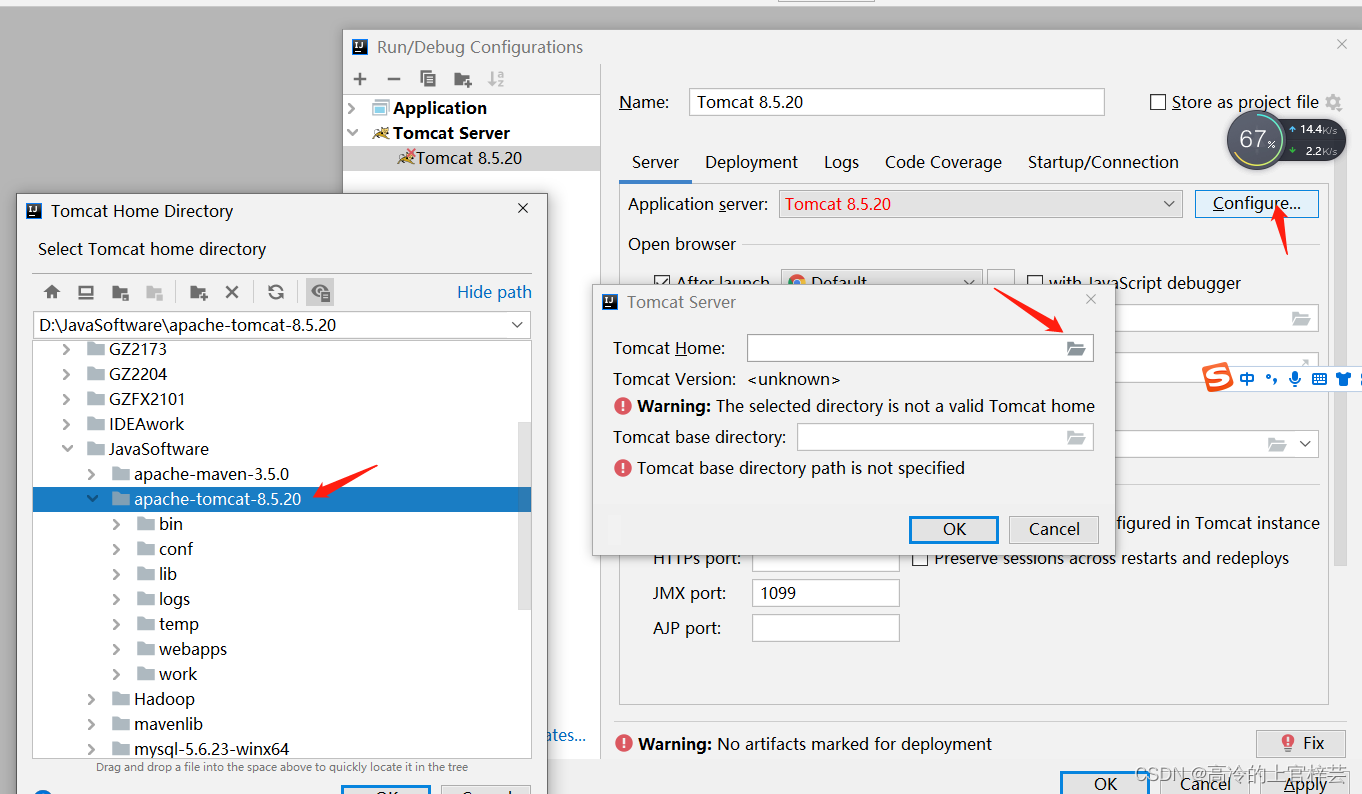The height and width of the screenshot is (794, 1362).
Task: Collapse the apache-tomcat-8.5.20 folder
Action: coord(92,499)
